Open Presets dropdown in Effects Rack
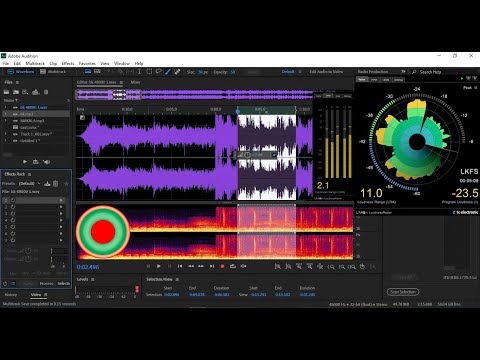 (30, 183)
